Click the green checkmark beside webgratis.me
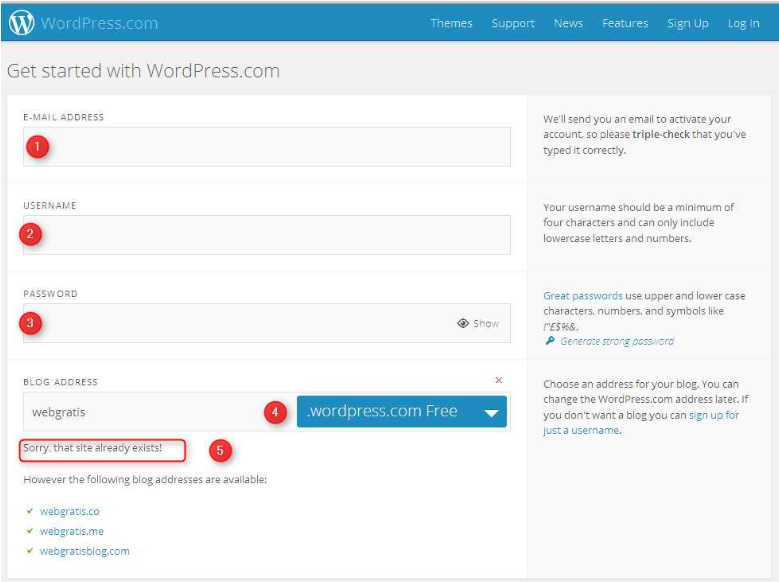The height and width of the screenshot is (582, 779). point(30,531)
